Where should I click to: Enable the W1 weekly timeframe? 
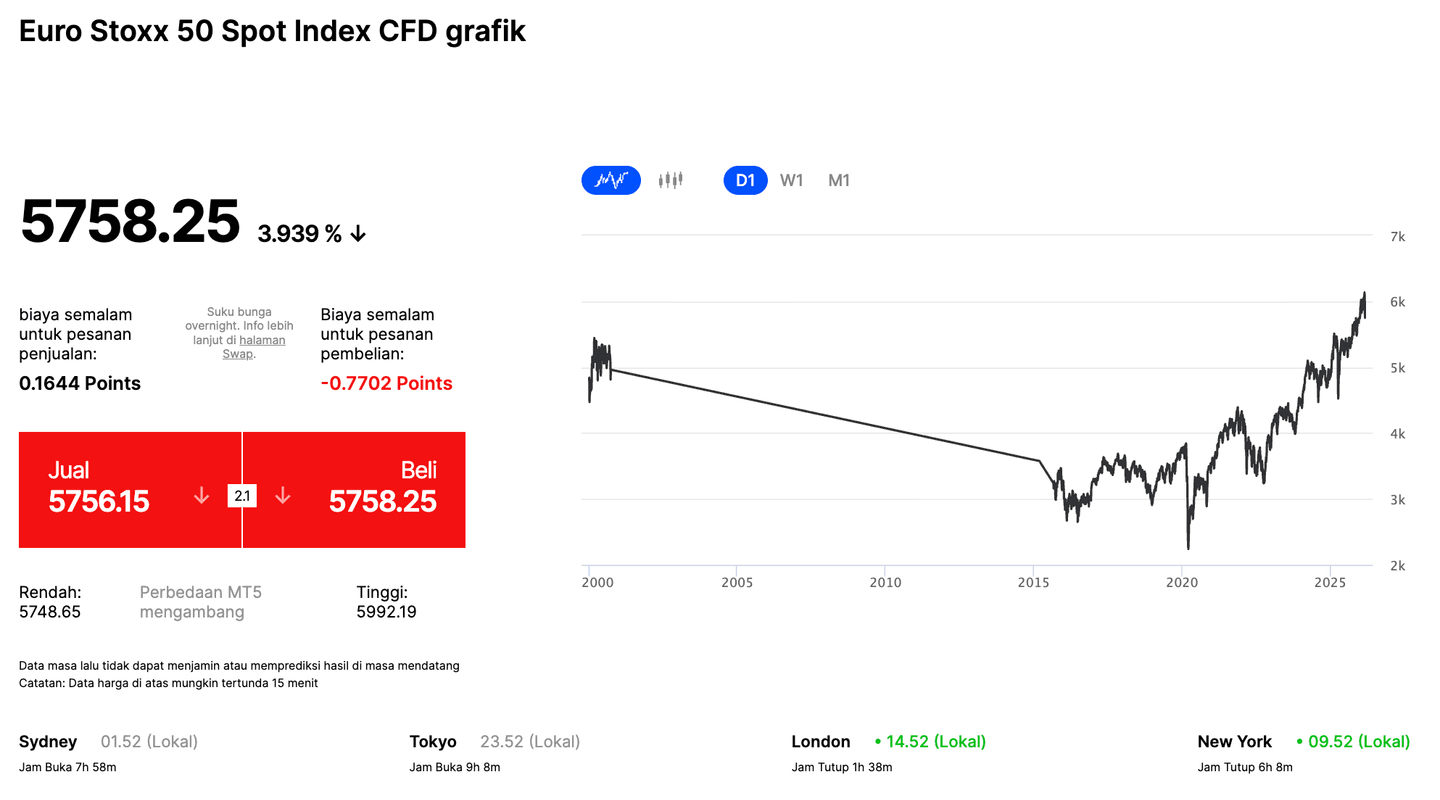click(x=791, y=180)
